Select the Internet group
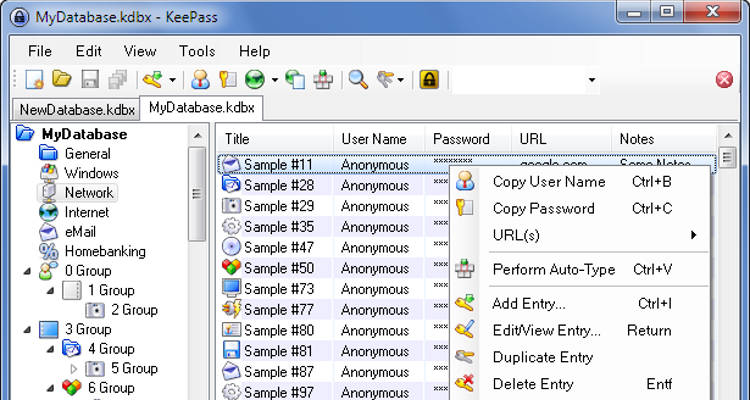The width and height of the screenshot is (750, 400). pyautogui.click(x=87, y=212)
